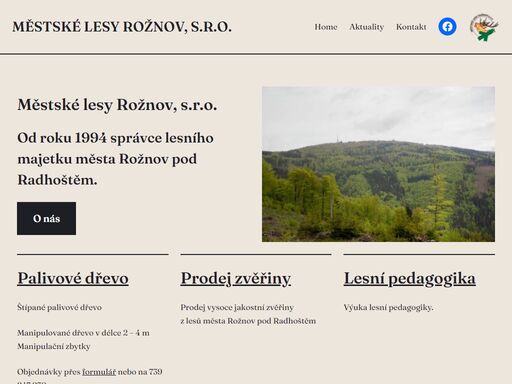The width and height of the screenshot is (512, 384).
Task: Click the Prodej vysoce jakostní zvěřiny text
Action: (x=237, y=307)
